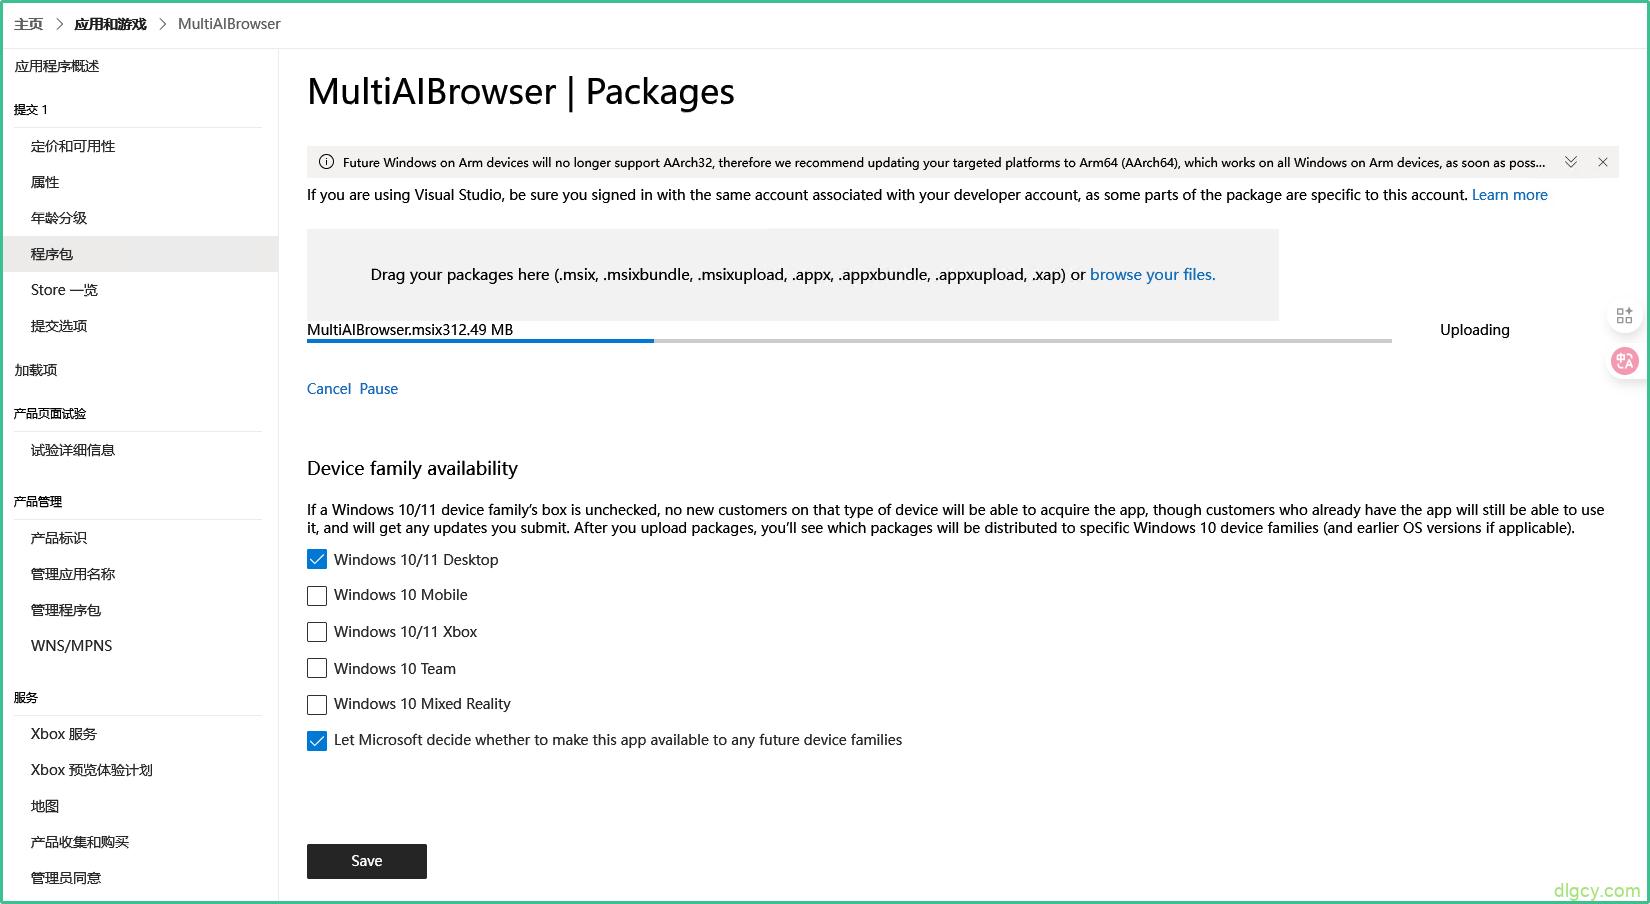Uncheck Windows 10/11 Desktop checkbox
The width and height of the screenshot is (1650, 904).
317,560
